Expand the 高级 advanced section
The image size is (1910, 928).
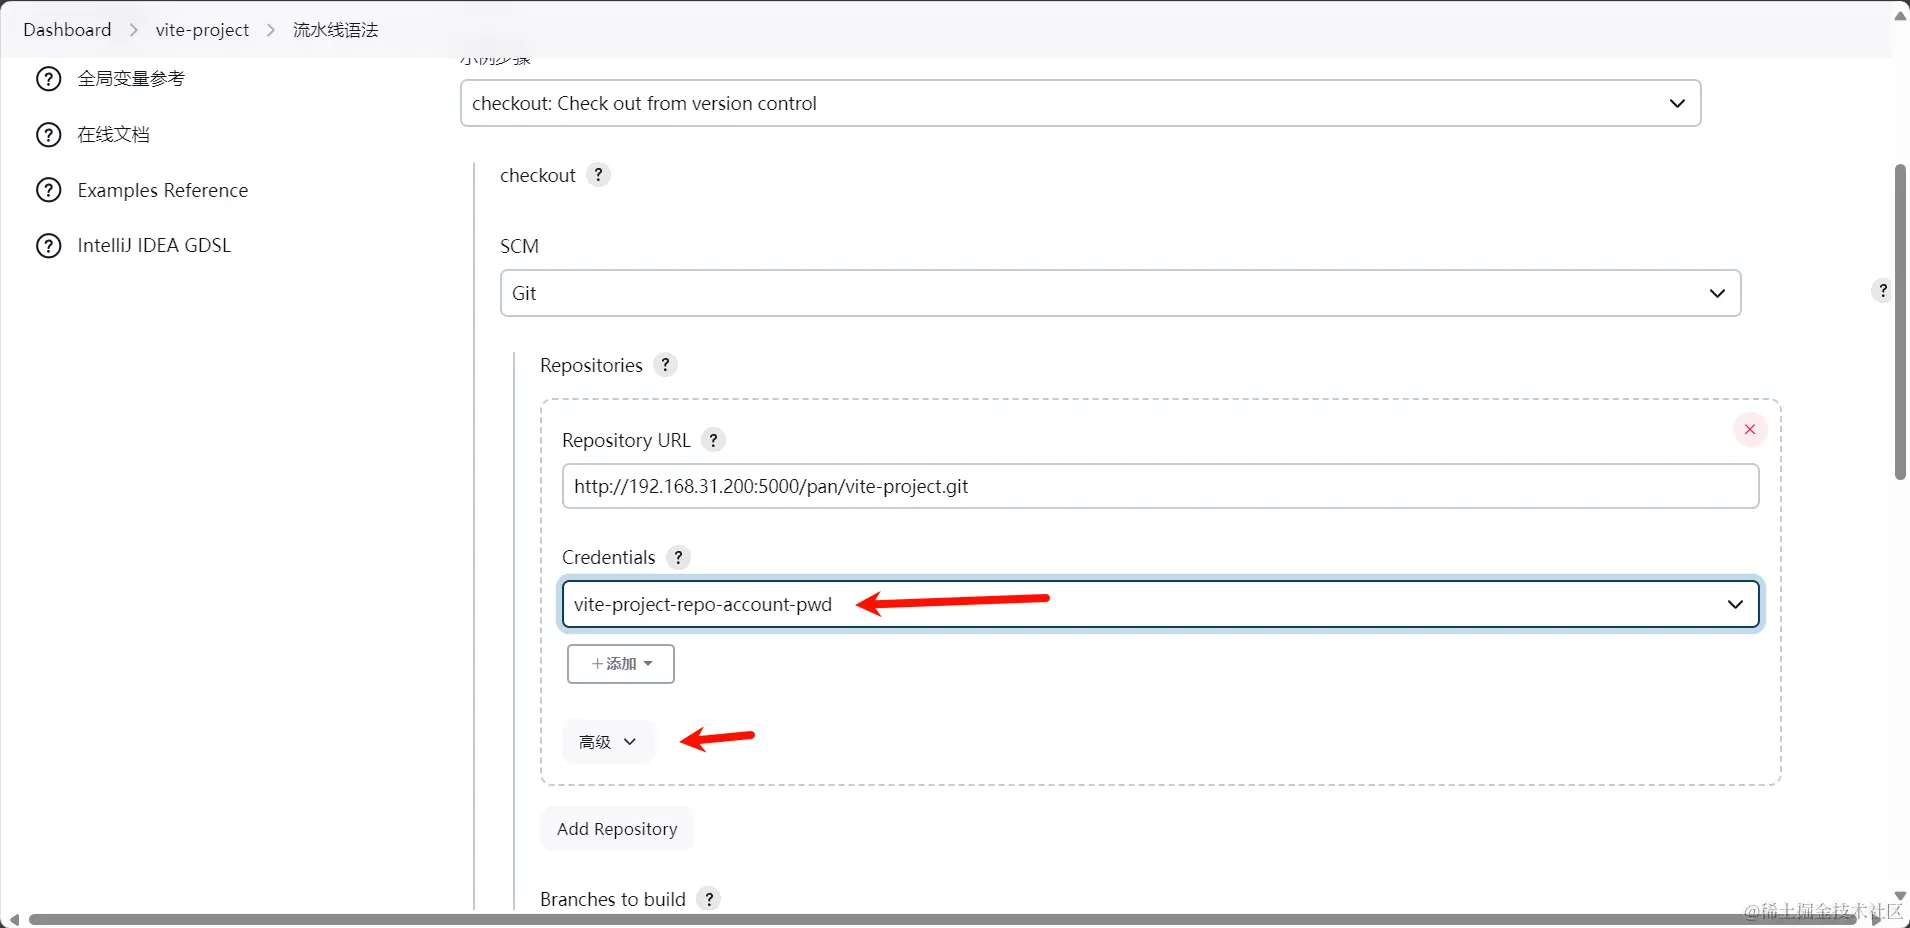(608, 742)
